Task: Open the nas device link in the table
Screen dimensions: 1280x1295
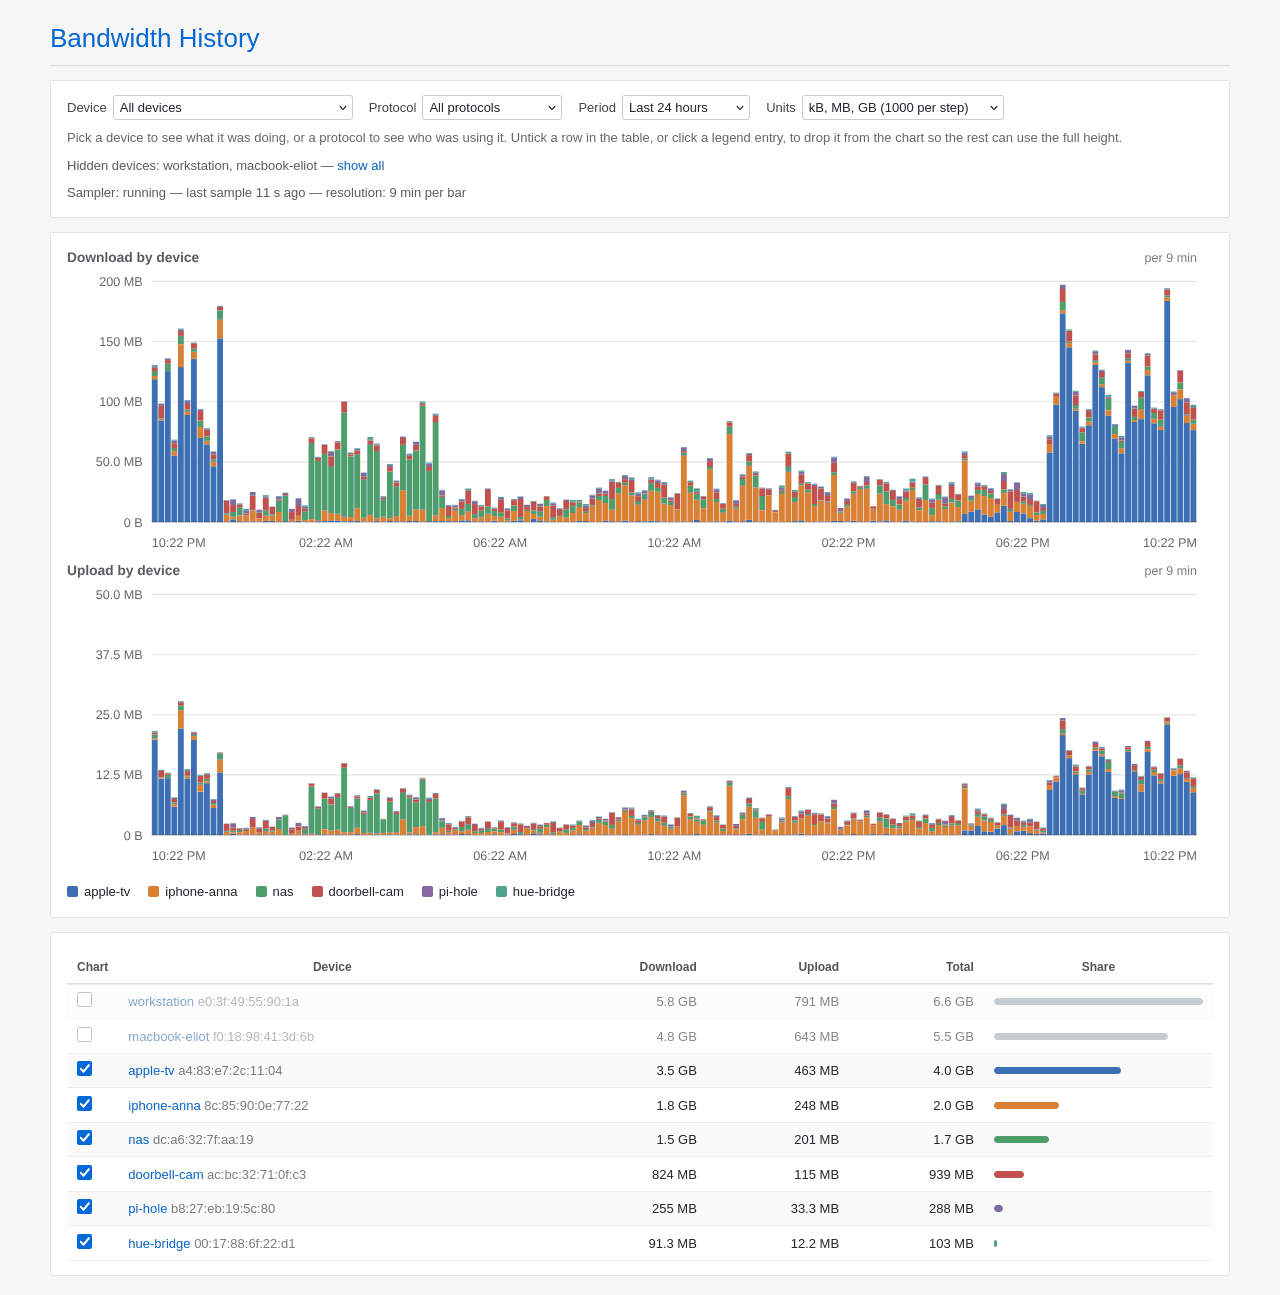Action: tap(138, 1140)
